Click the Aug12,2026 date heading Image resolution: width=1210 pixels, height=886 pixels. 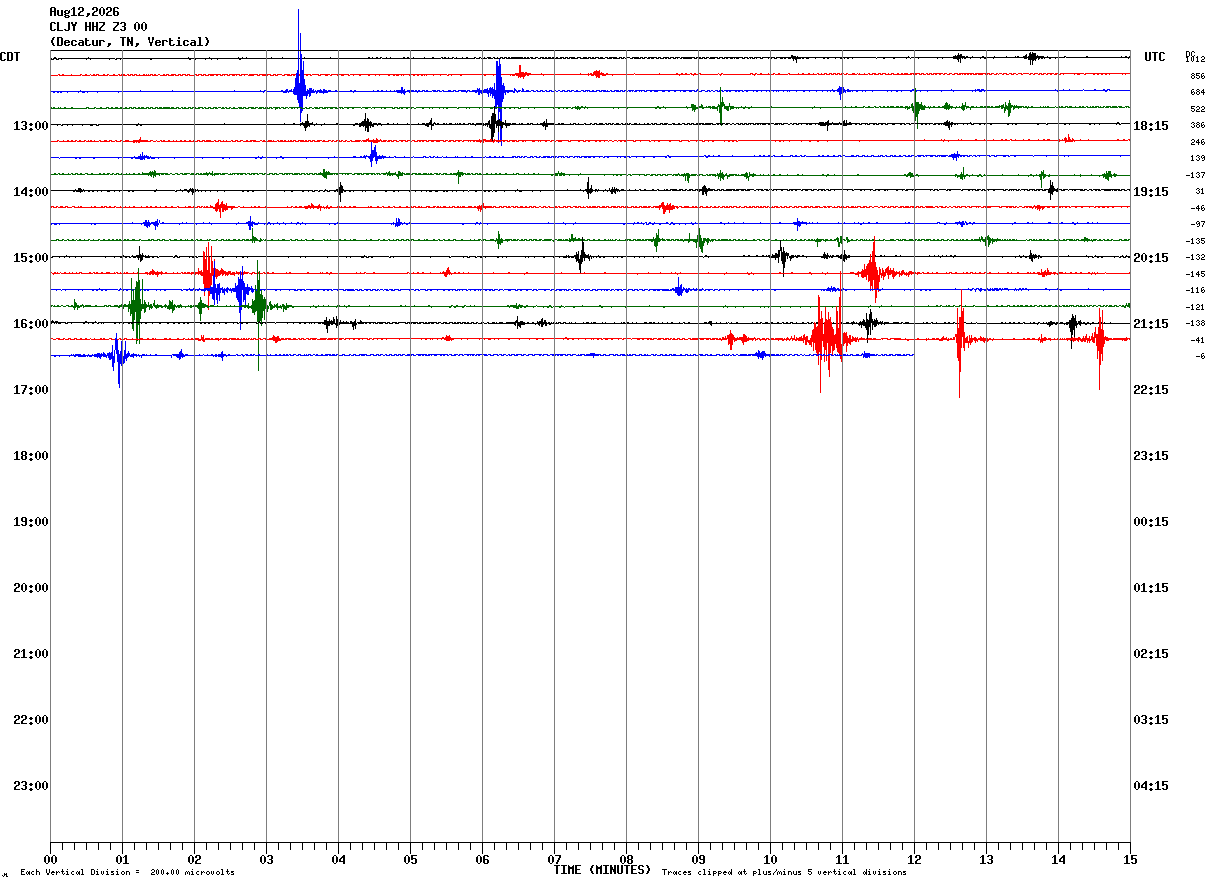click(x=84, y=12)
